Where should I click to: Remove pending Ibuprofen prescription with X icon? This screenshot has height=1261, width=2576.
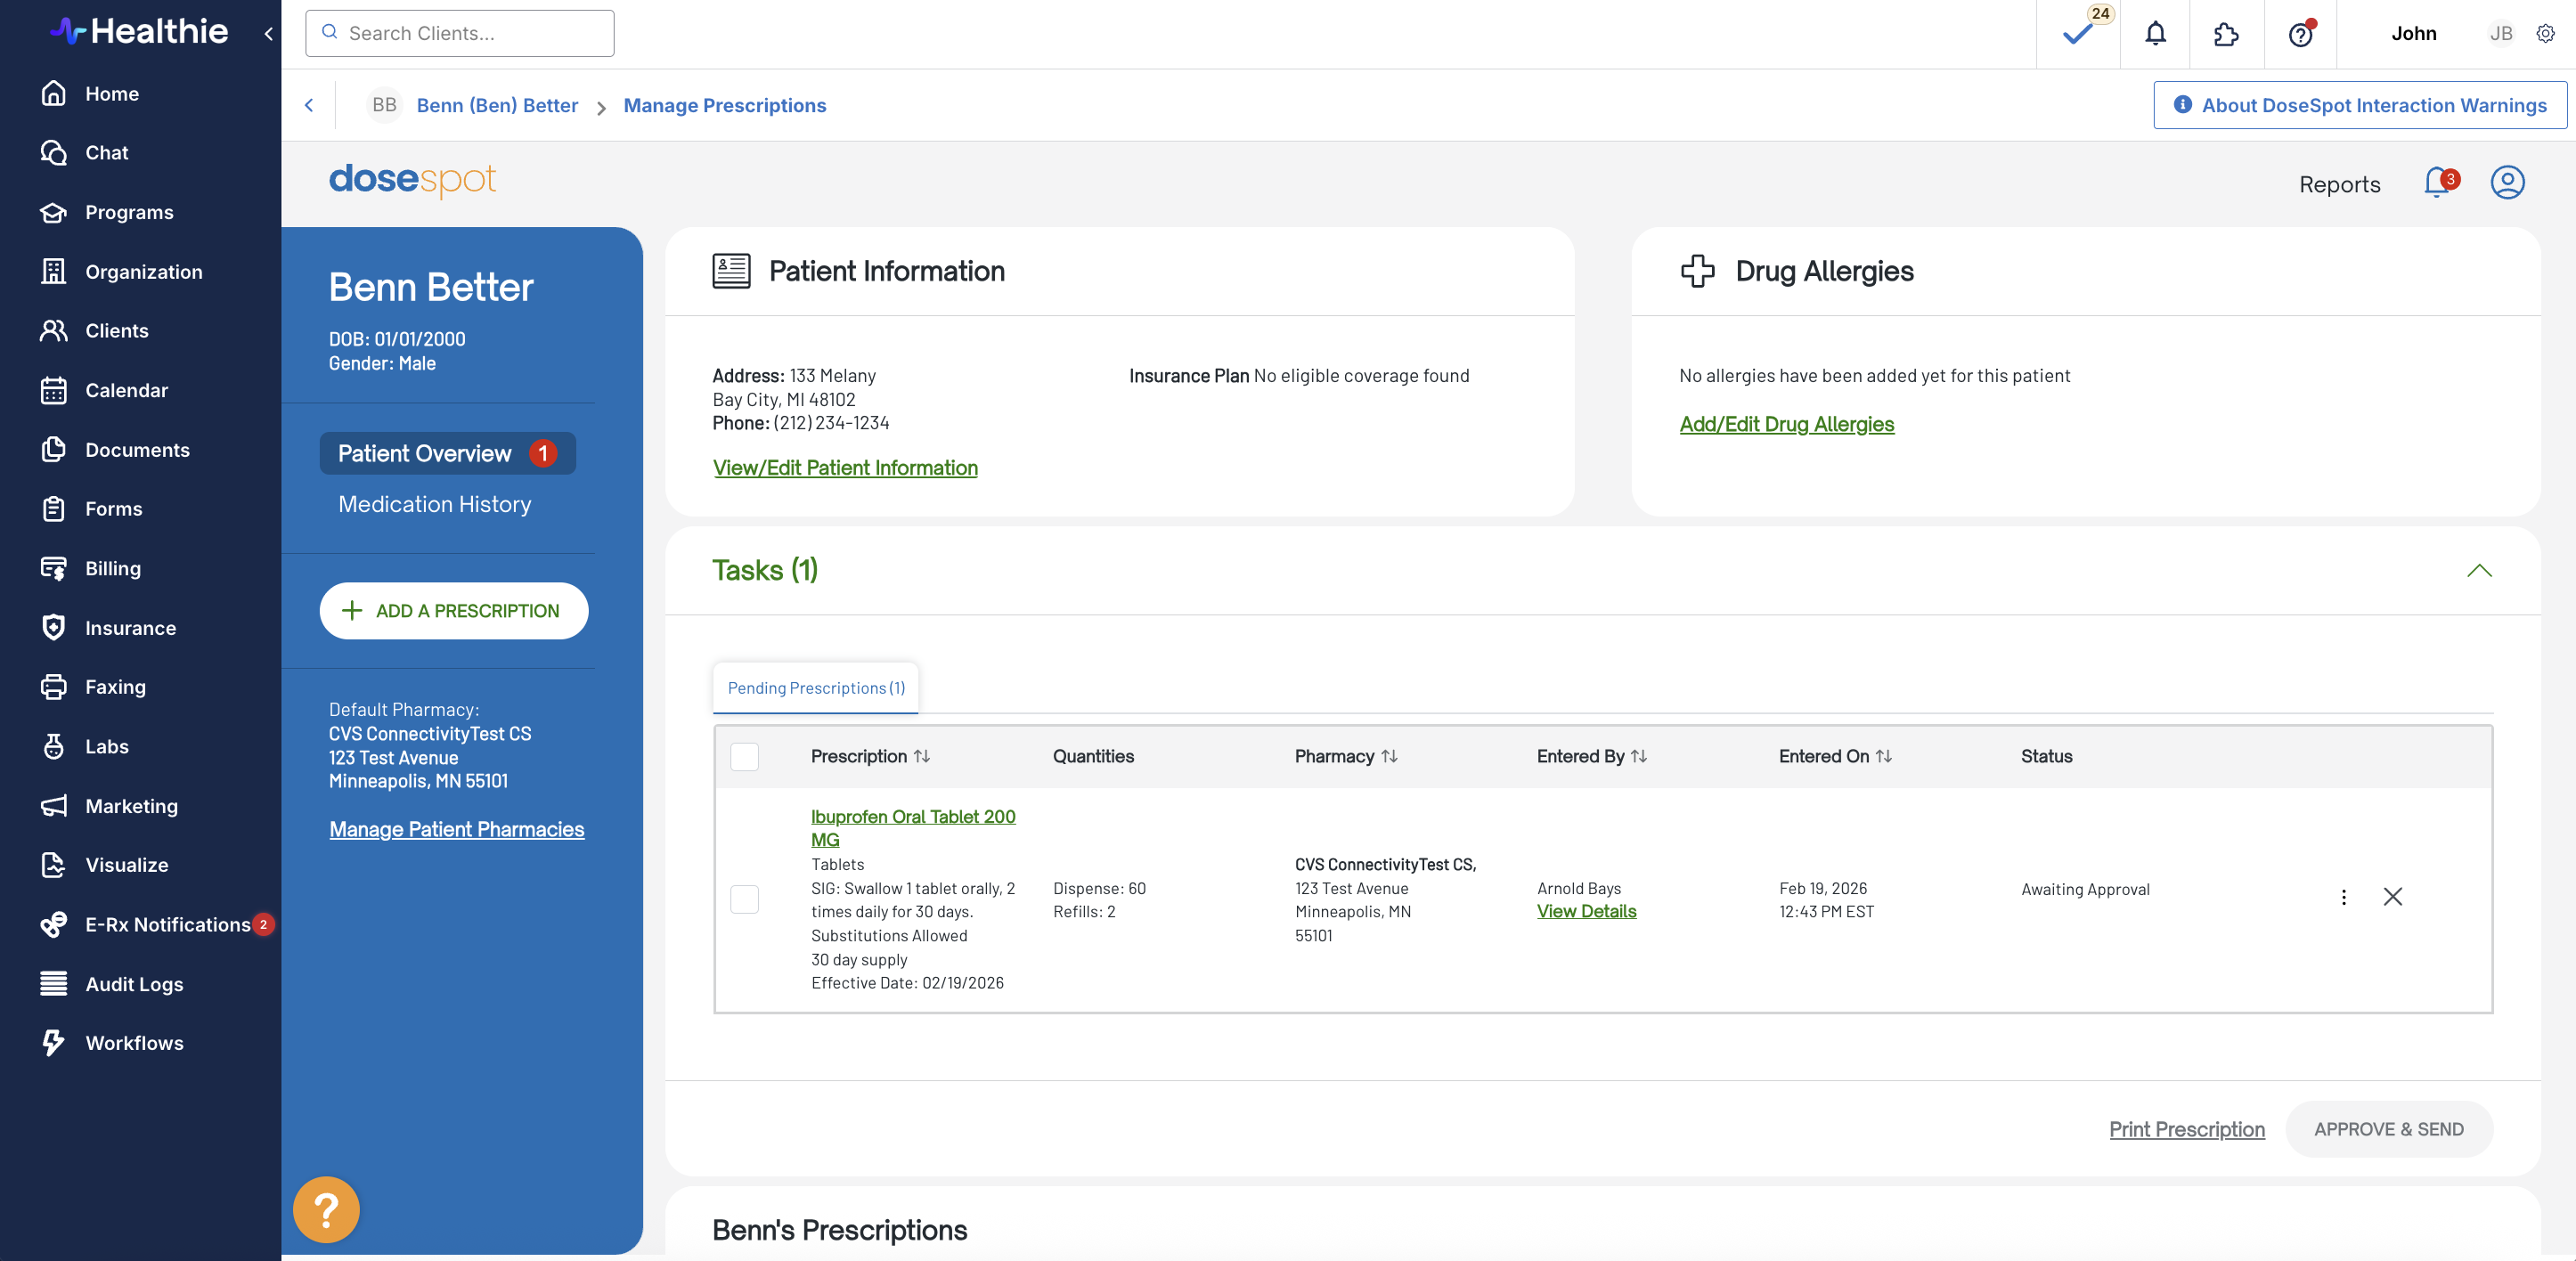pyautogui.click(x=2392, y=897)
